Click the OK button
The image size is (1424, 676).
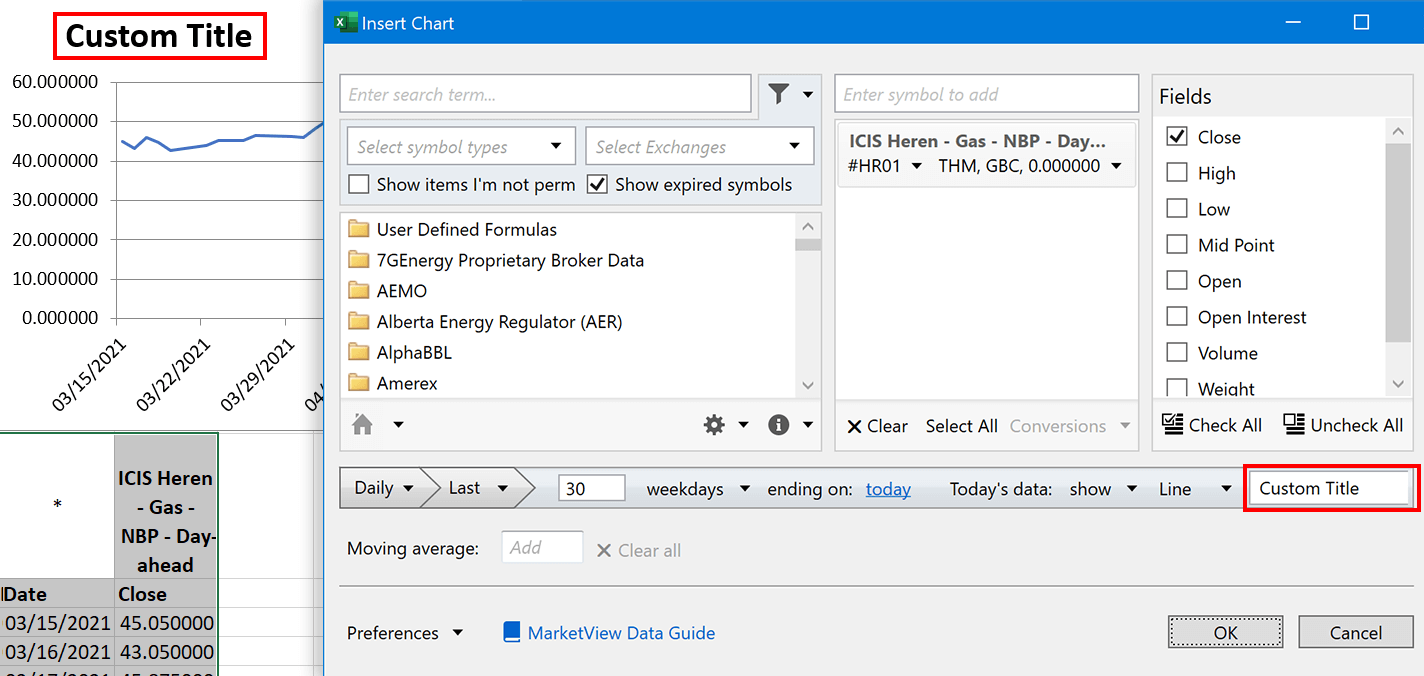pos(1225,632)
